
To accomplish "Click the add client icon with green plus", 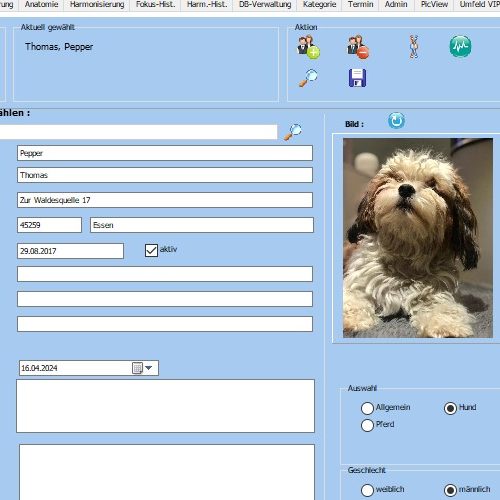I will [x=308, y=47].
